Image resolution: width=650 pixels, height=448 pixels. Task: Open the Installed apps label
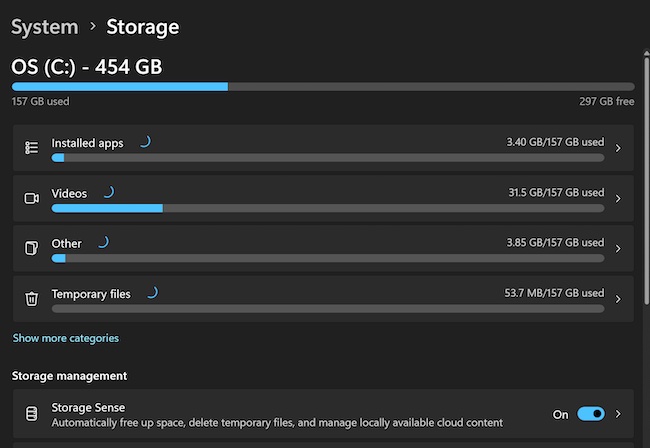(87, 143)
